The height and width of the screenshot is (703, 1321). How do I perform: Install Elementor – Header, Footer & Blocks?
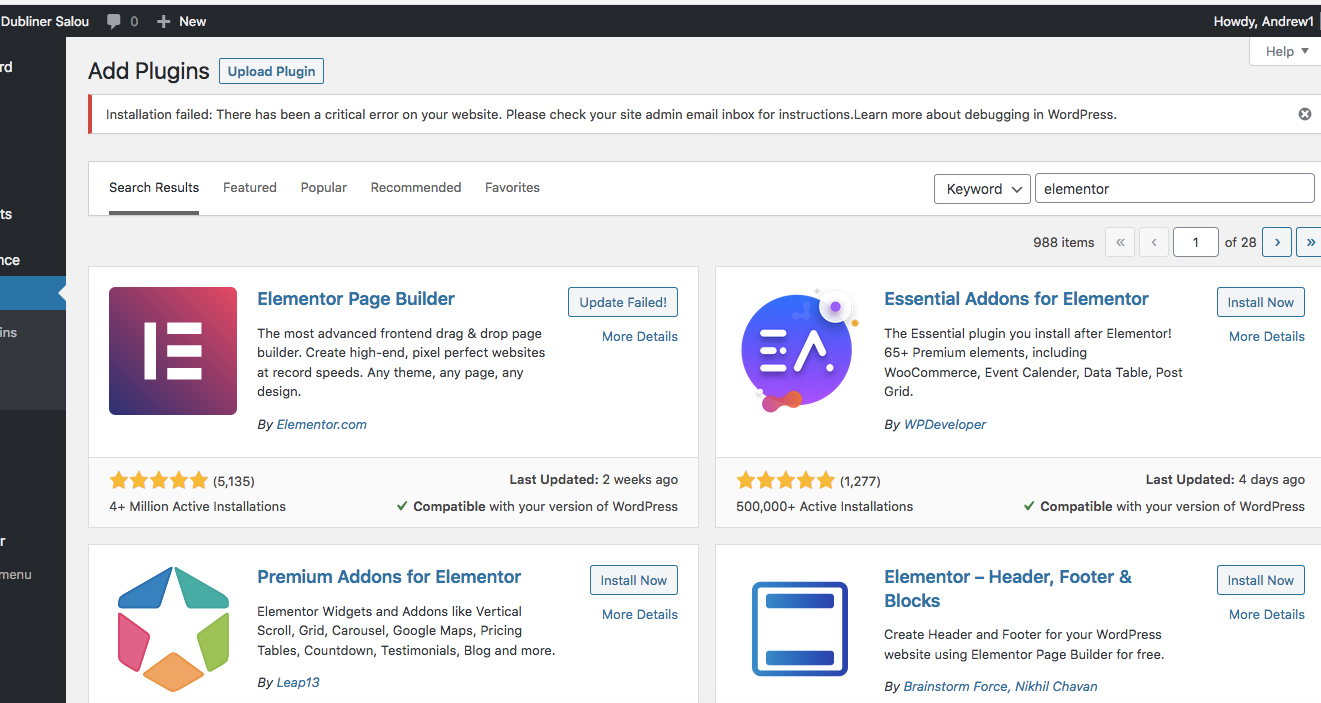(x=1260, y=580)
